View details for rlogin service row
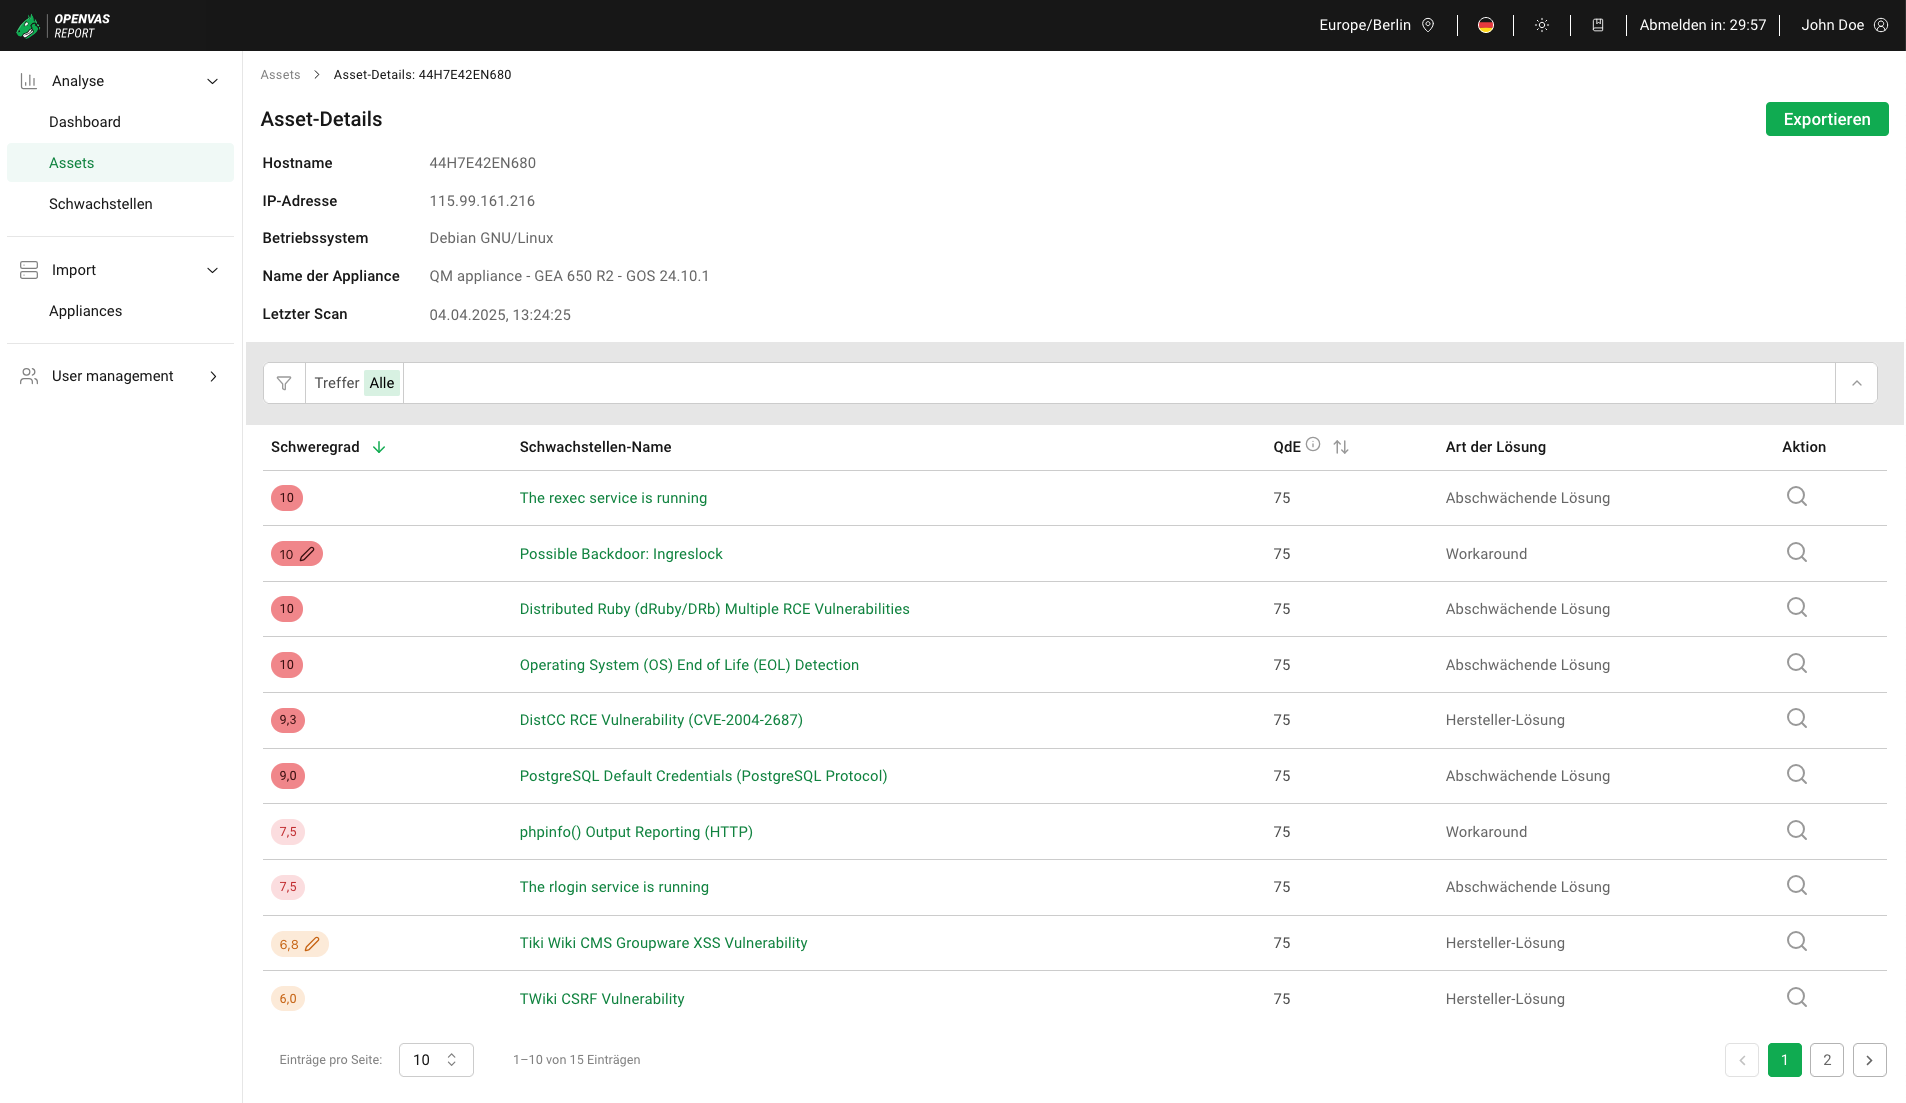This screenshot has width=1906, height=1103. [x=1797, y=886]
